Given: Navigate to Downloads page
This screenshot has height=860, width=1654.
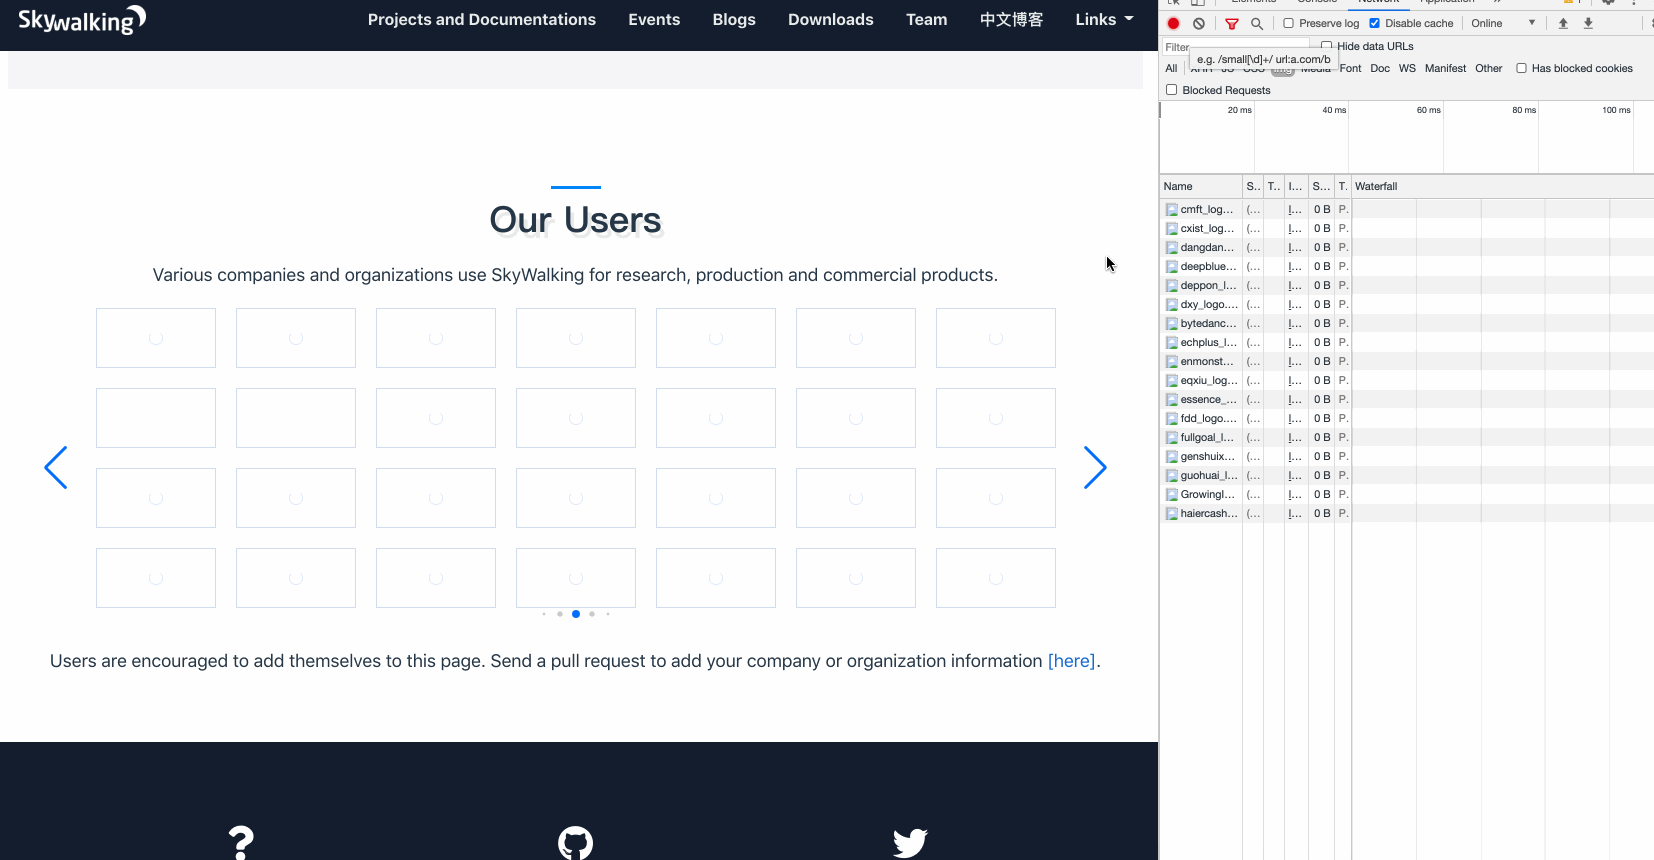Looking at the screenshot, I should [x=831, y=20].
